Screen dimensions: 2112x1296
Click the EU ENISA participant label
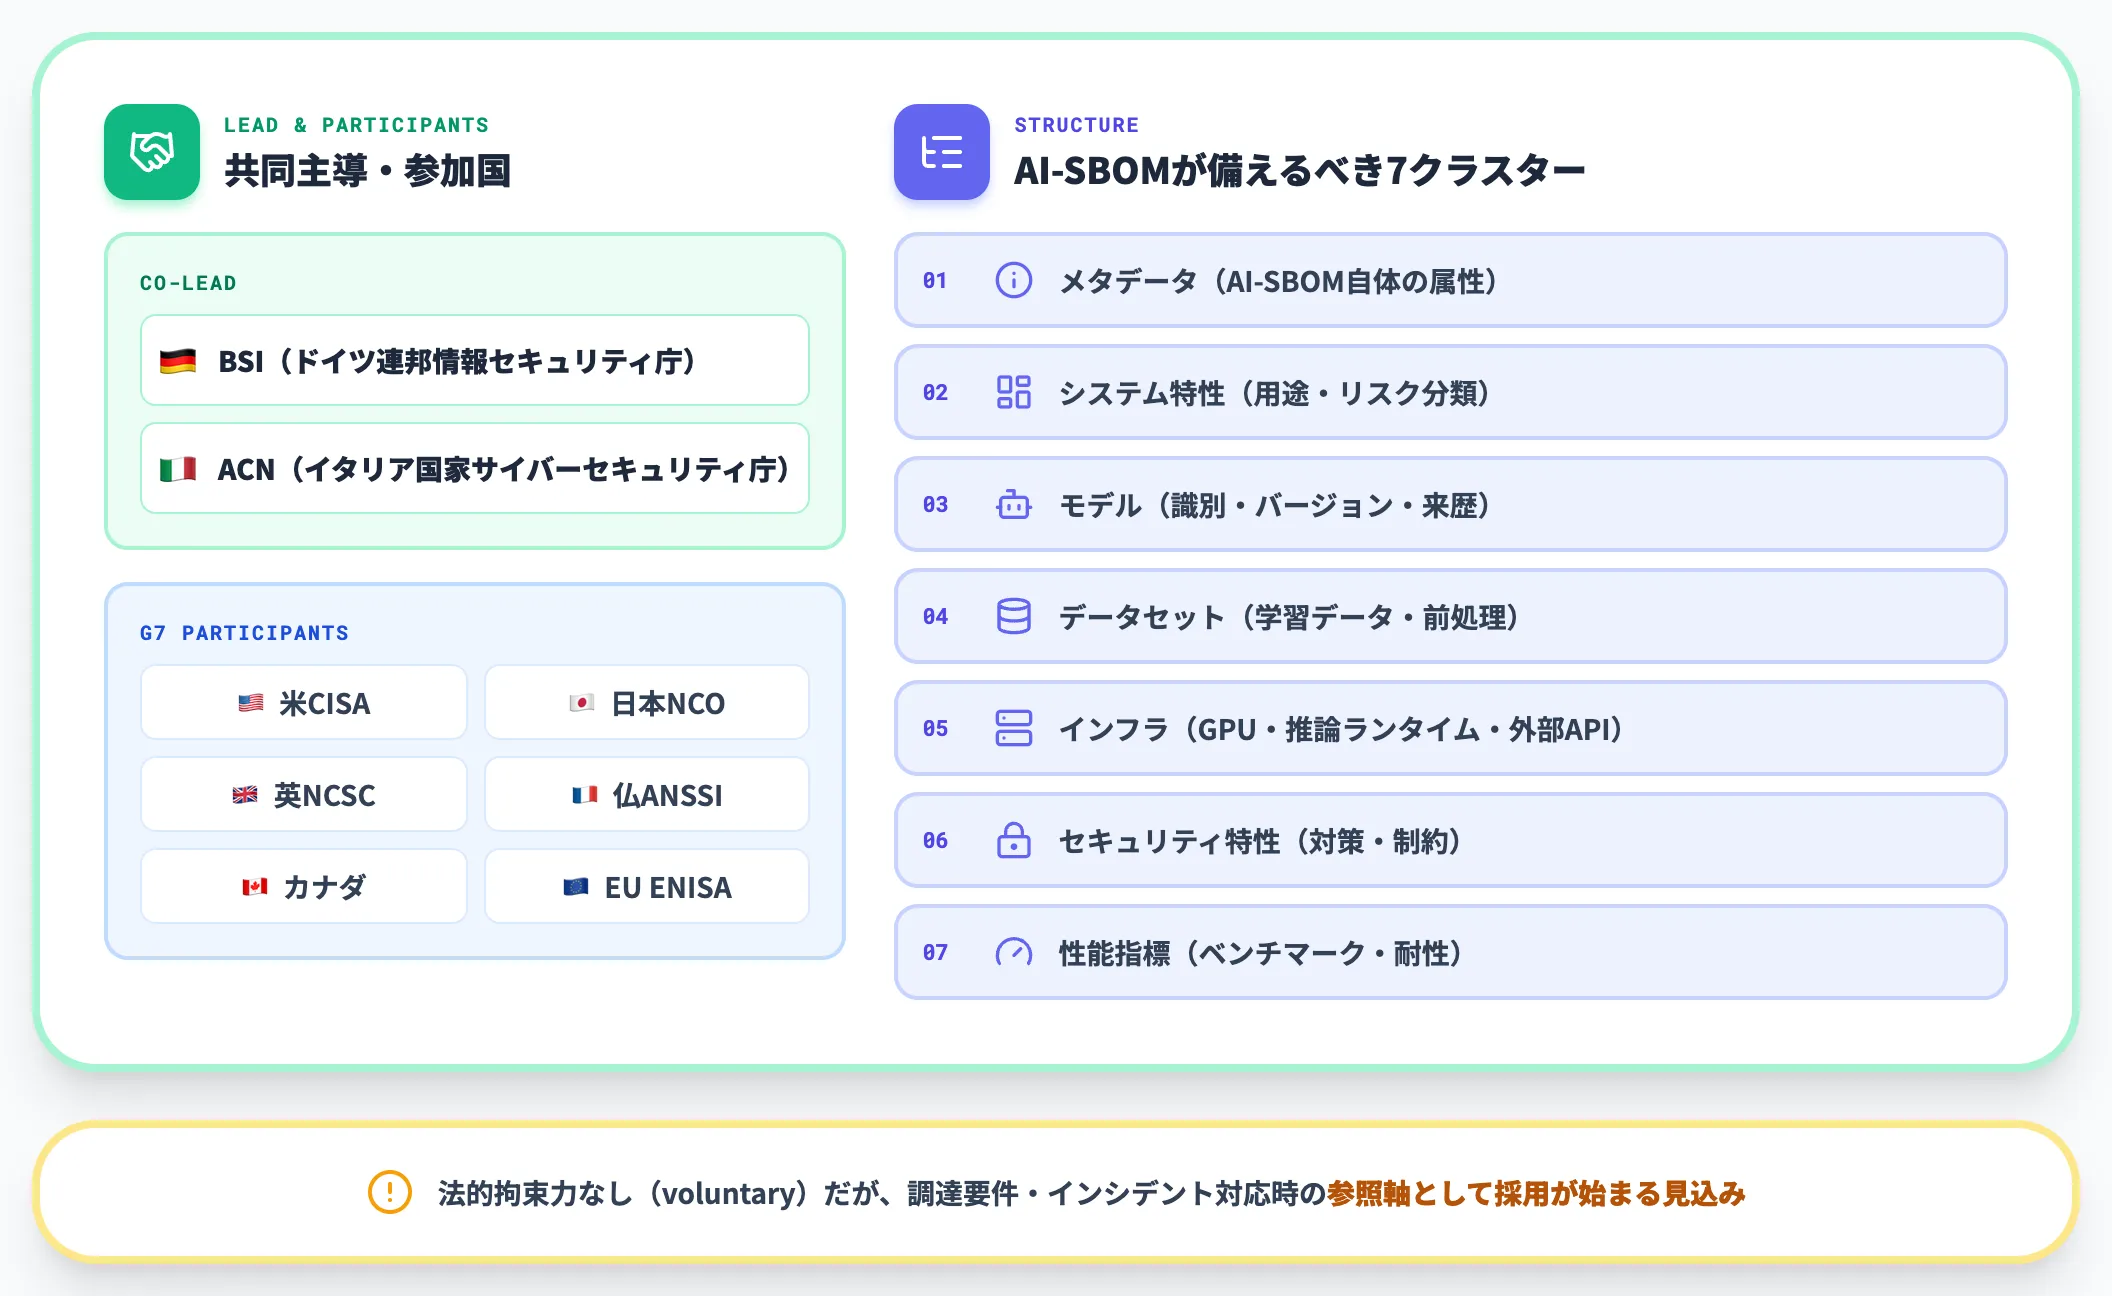[x=668, y=888]
